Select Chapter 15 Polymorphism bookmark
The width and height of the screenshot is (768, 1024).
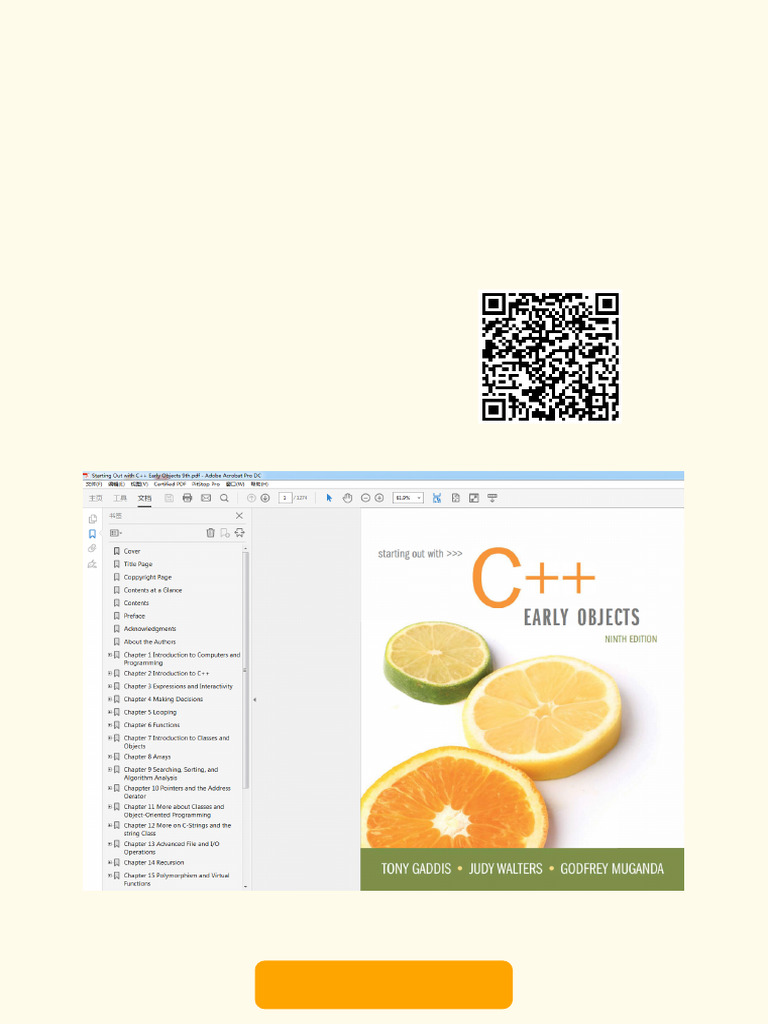point(176,879)
